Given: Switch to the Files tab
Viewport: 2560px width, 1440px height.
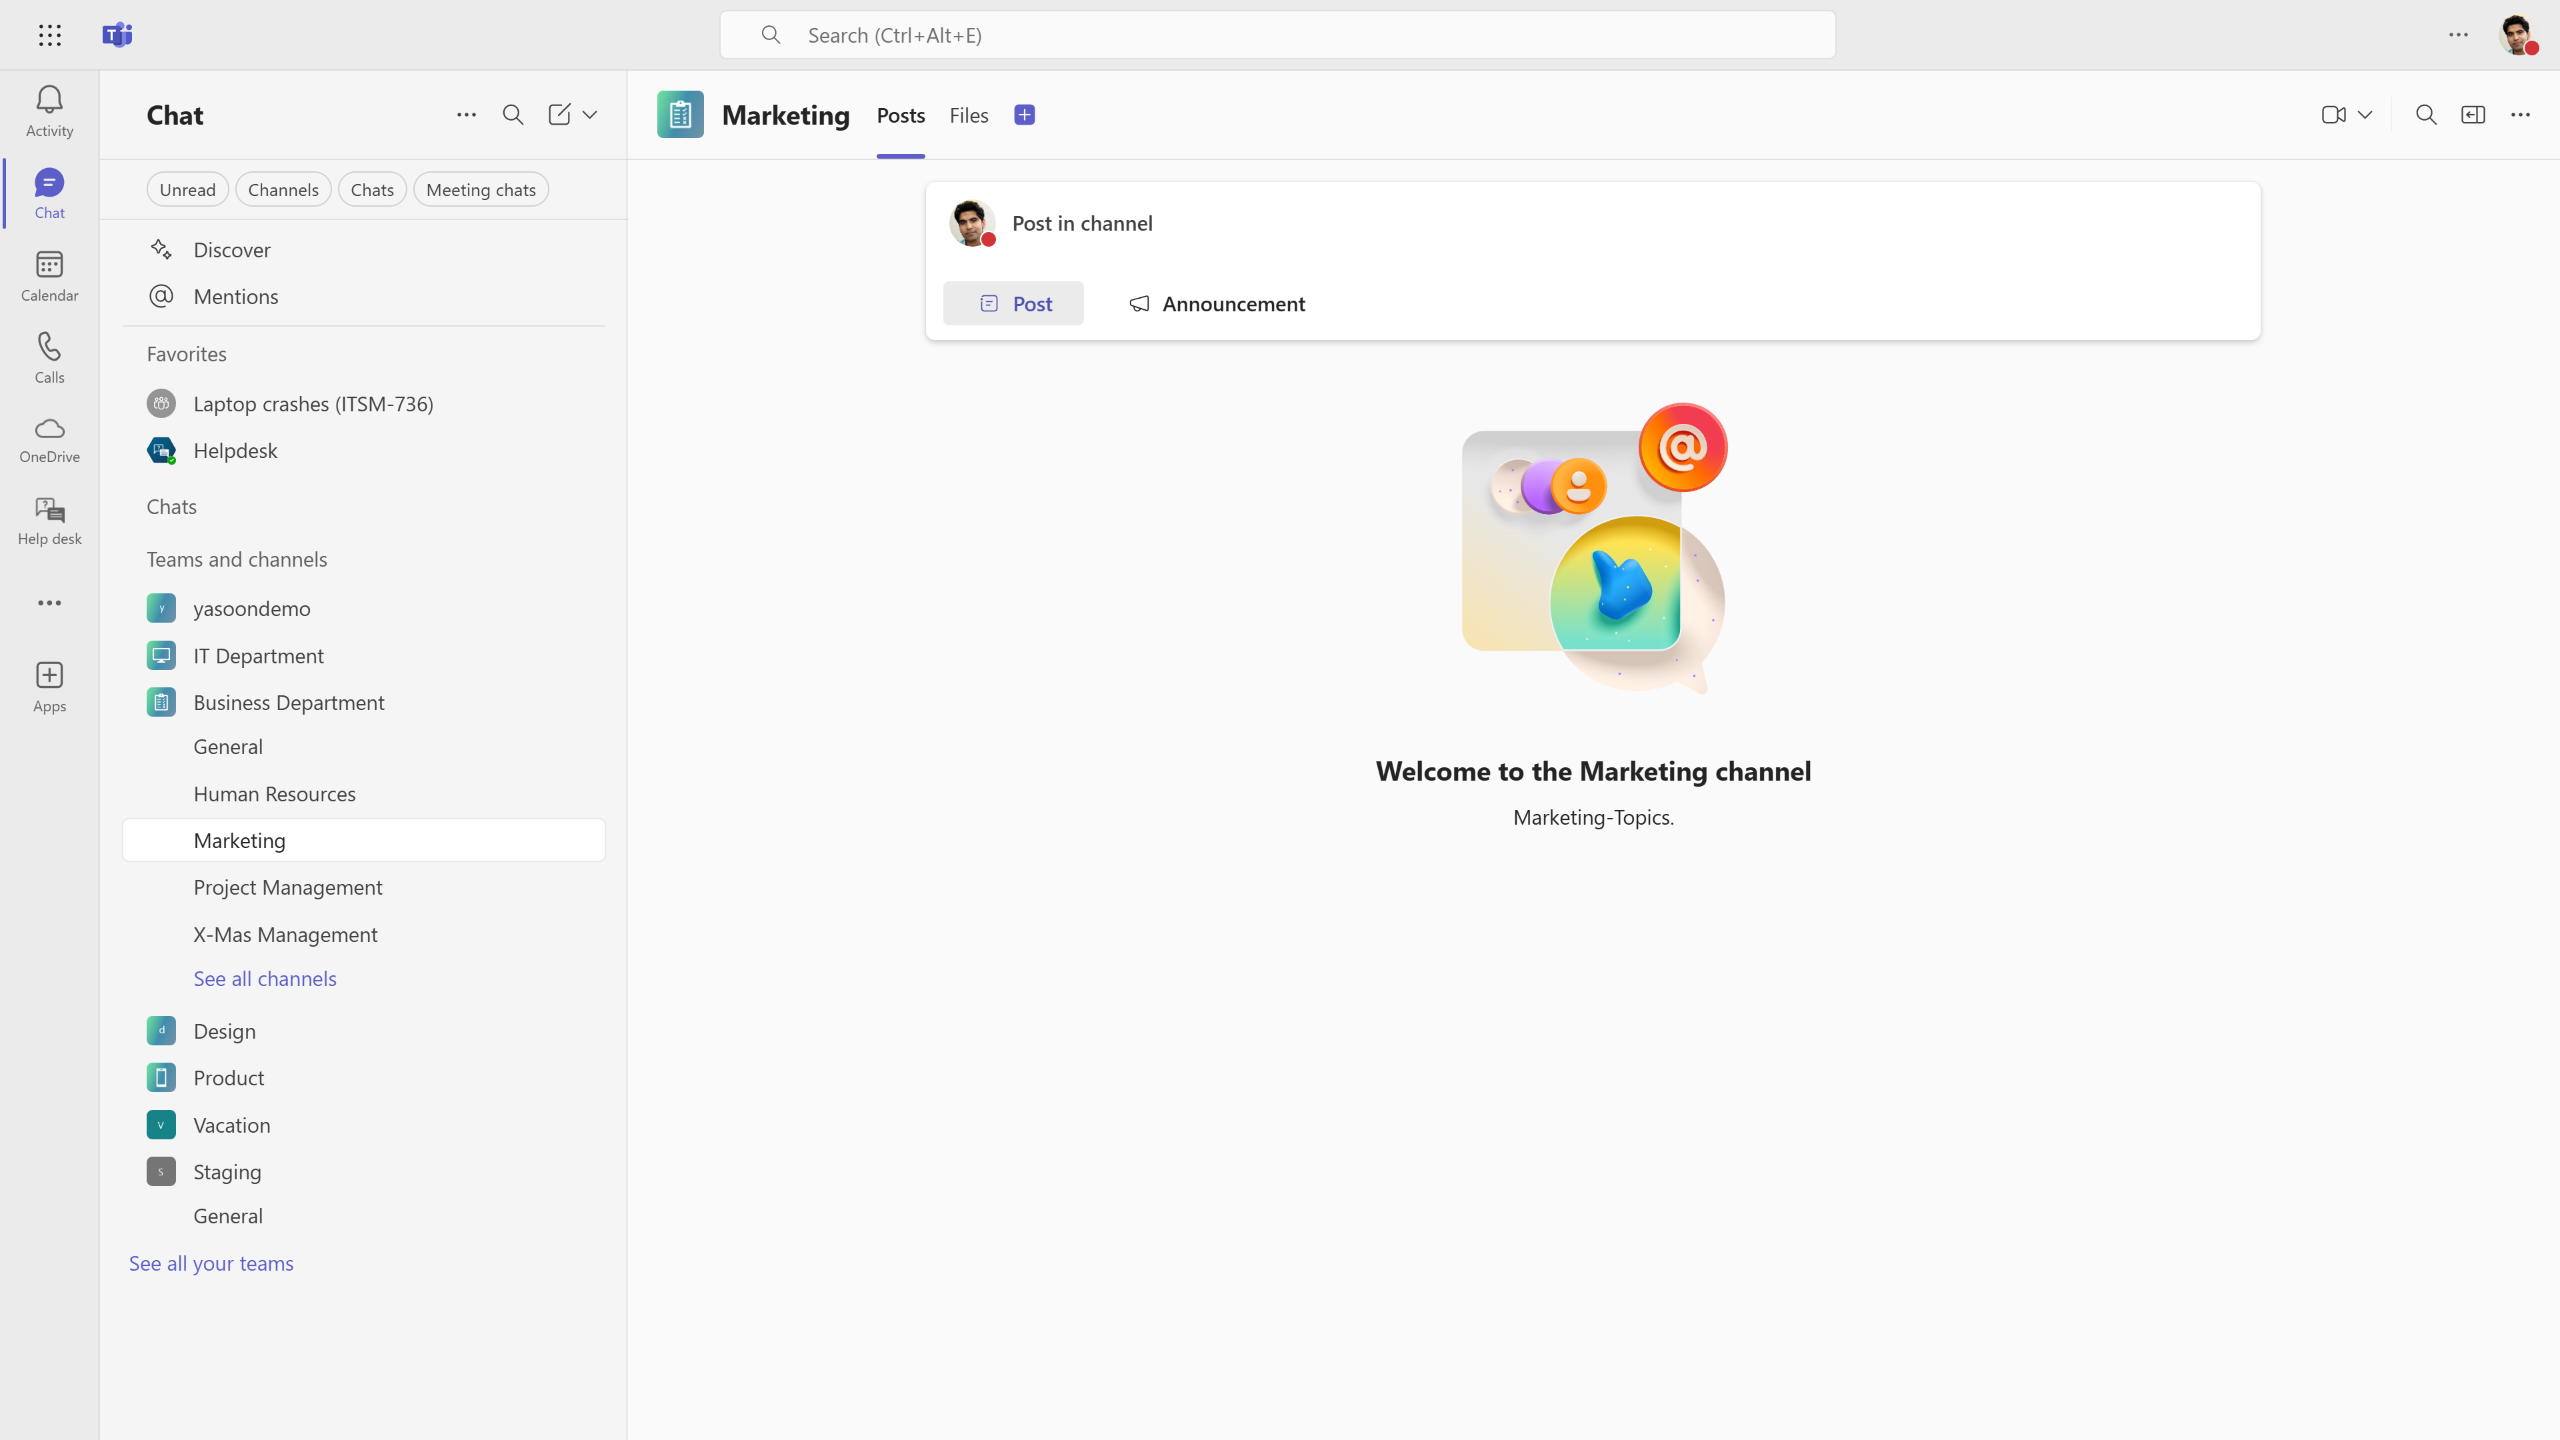Looking at the screenshot, I should (x=968, y=115).
